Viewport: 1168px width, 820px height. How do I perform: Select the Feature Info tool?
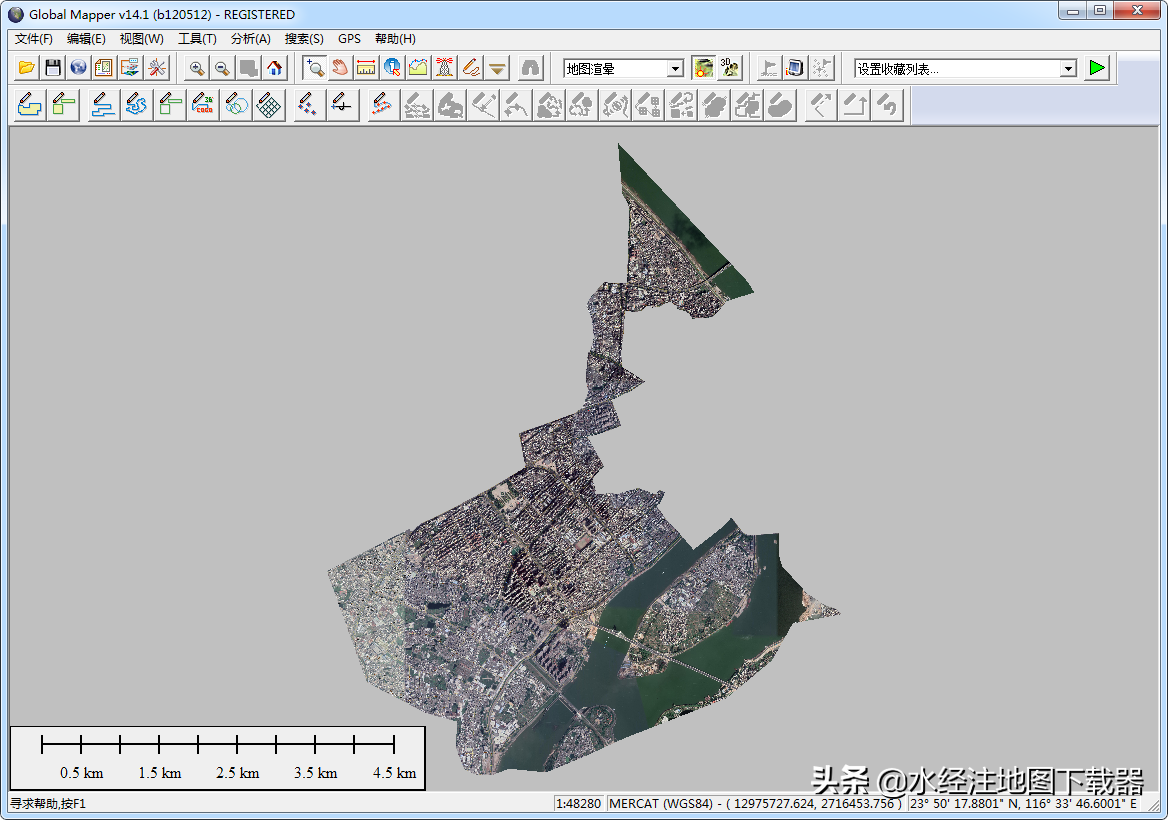tap(392, 68)
